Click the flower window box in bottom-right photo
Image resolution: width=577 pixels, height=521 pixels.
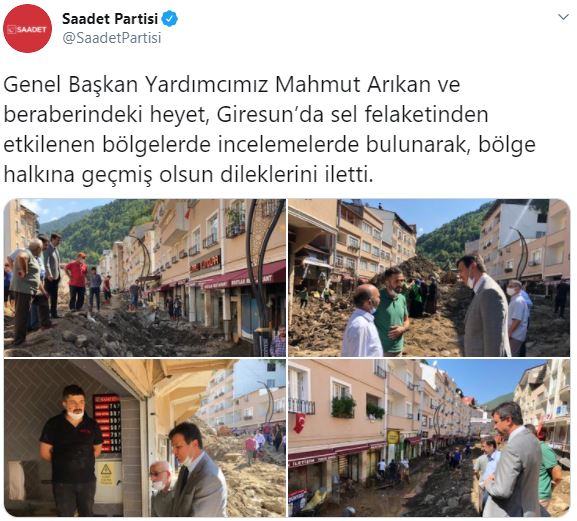tap(343, 407)
